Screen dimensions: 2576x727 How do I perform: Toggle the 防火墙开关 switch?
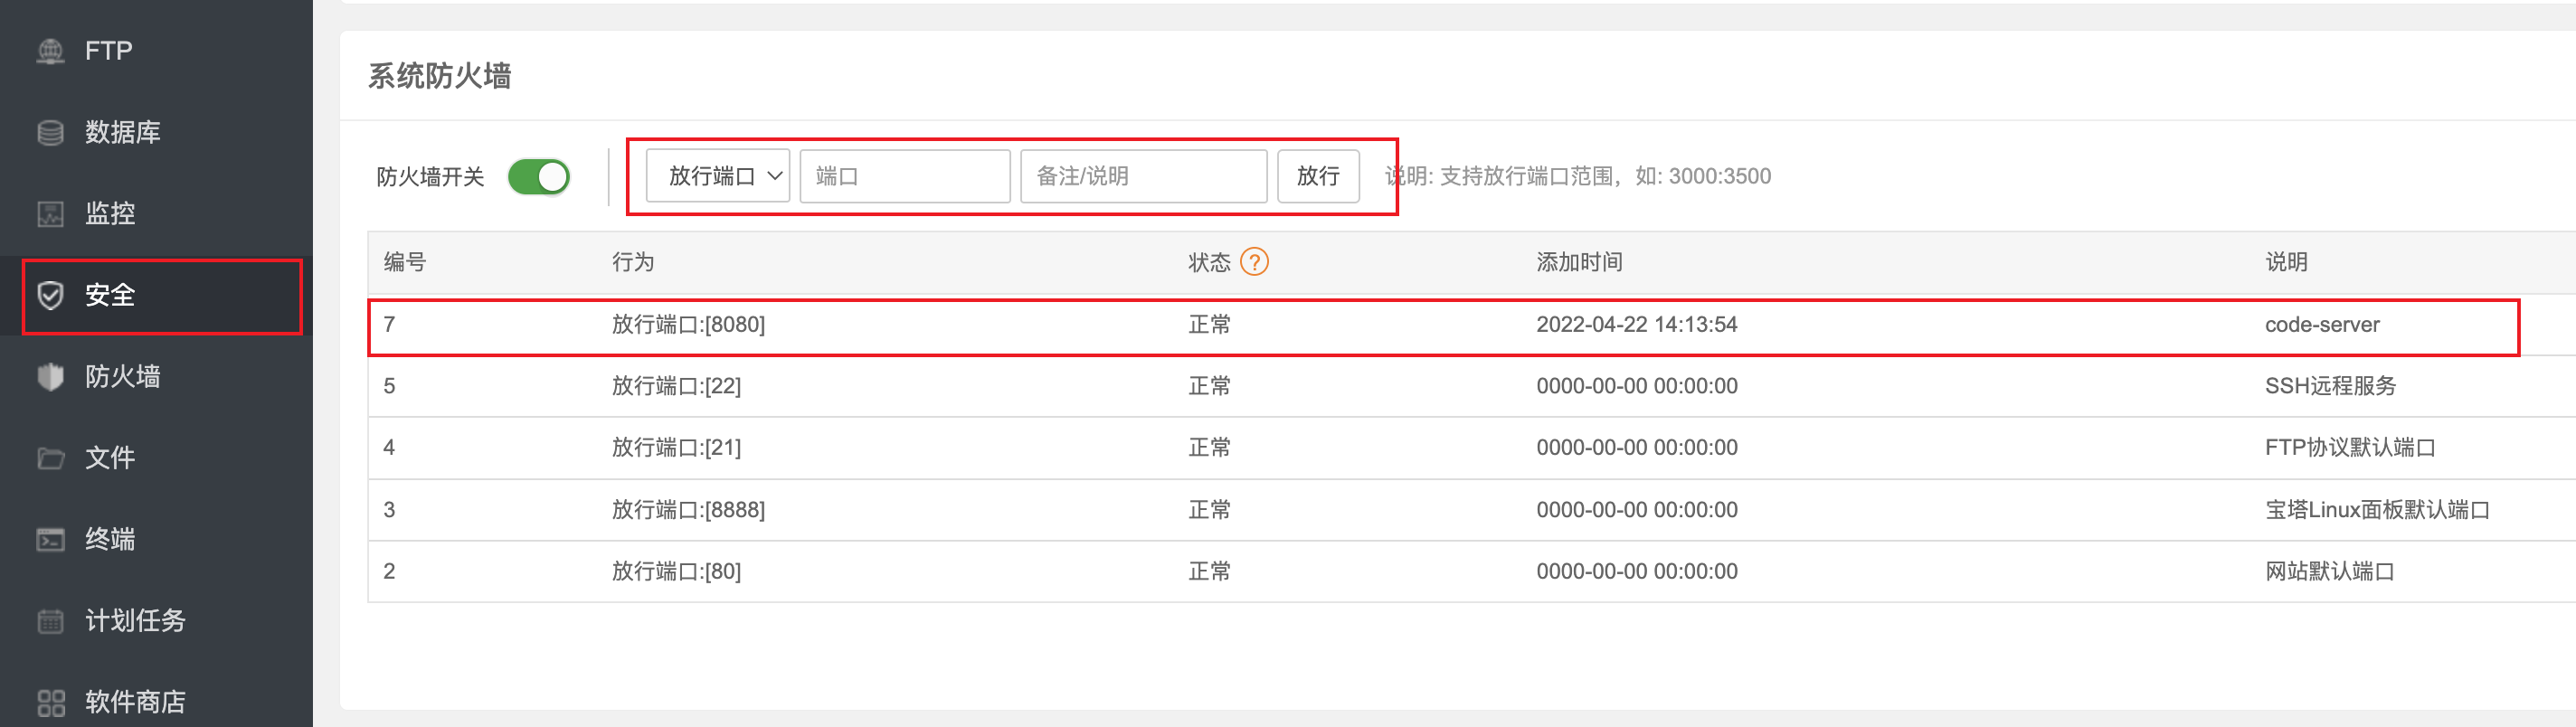point(538,177)
